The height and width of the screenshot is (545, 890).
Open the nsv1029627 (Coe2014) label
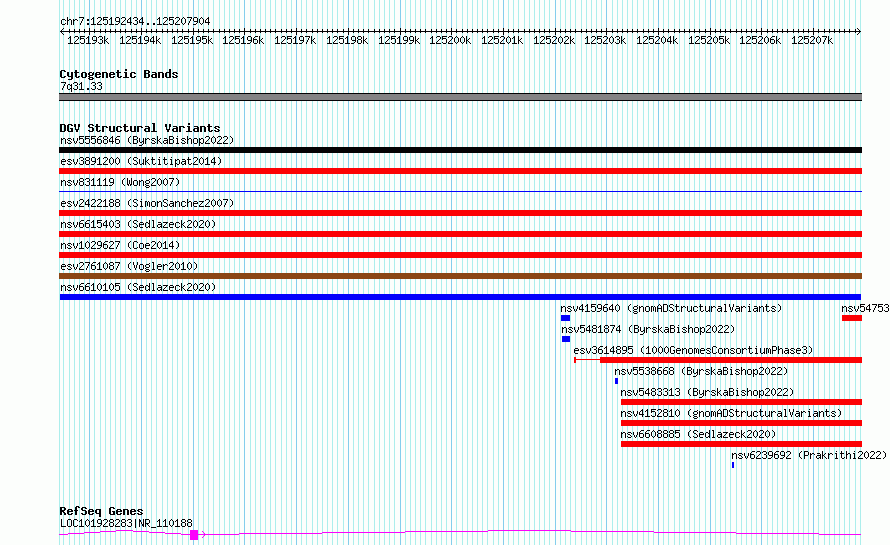(120, 245)
